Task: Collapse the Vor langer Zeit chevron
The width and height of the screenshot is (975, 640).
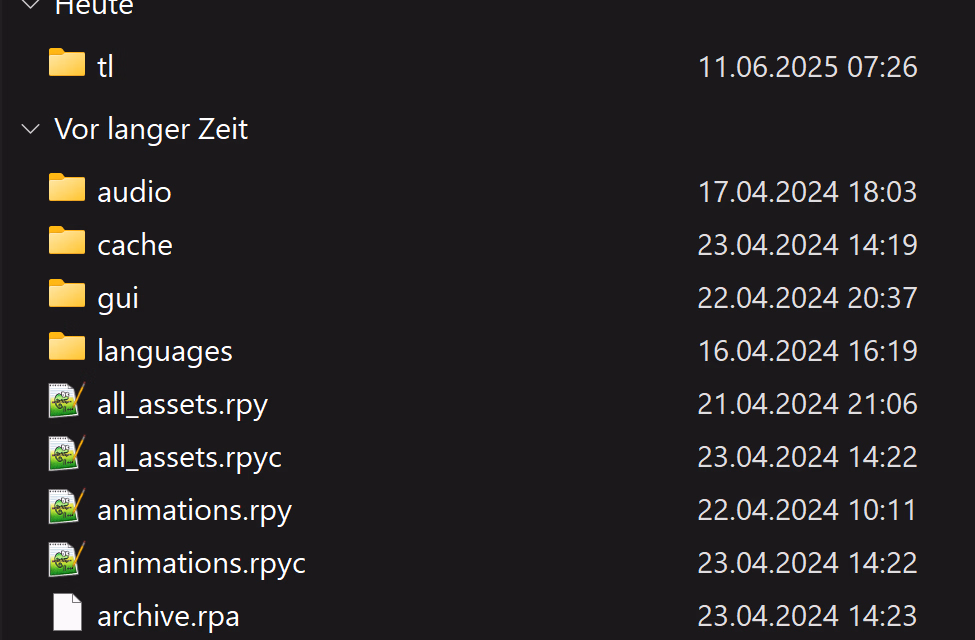Action: [x=30, y=129]
